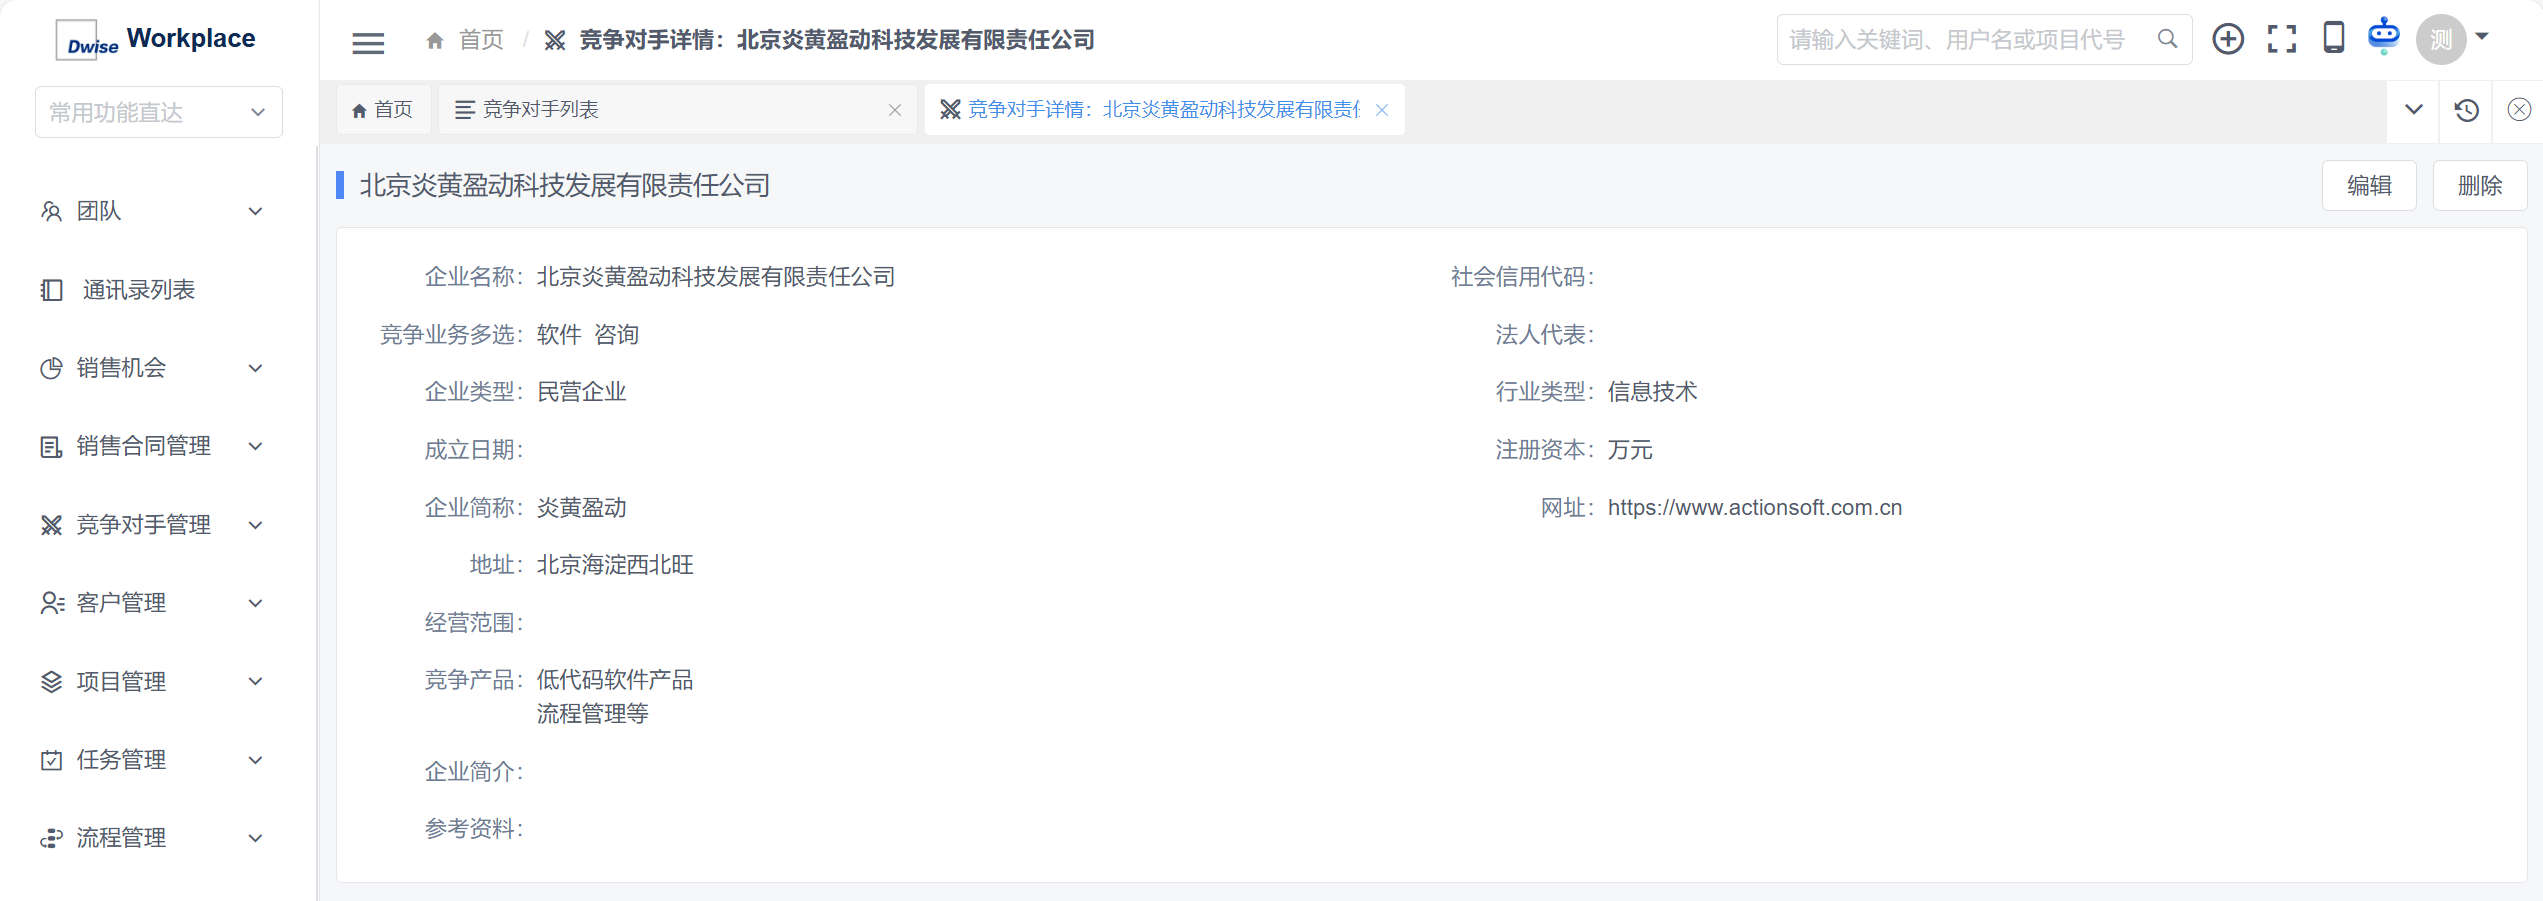Expand the 竞争对手管理 menu chevron
This screenshot has width=2543, height=901.
[x=256, y=525]
